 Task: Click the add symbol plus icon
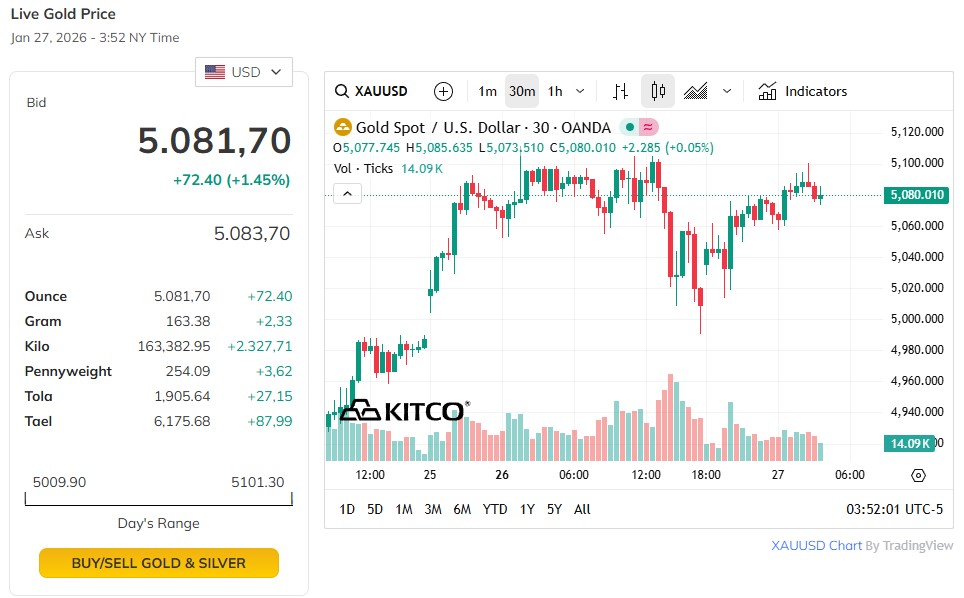click(444, 91)
